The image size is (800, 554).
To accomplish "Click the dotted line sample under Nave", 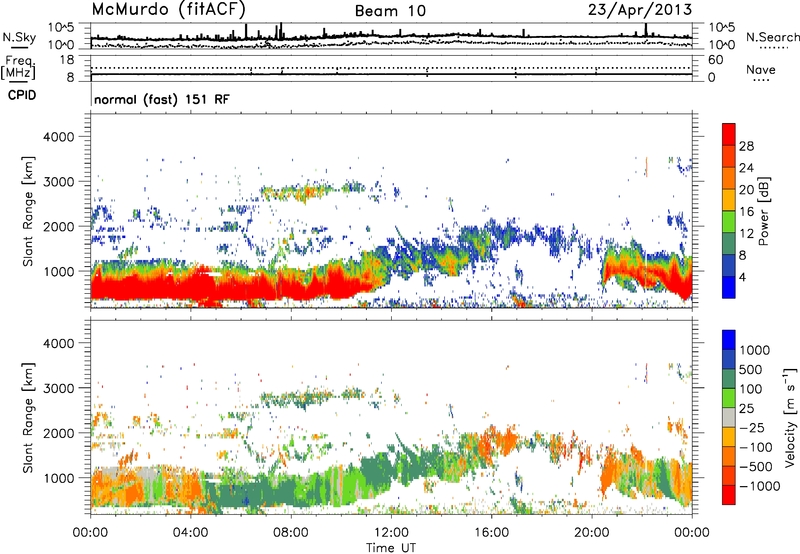I will coord(761,80).
